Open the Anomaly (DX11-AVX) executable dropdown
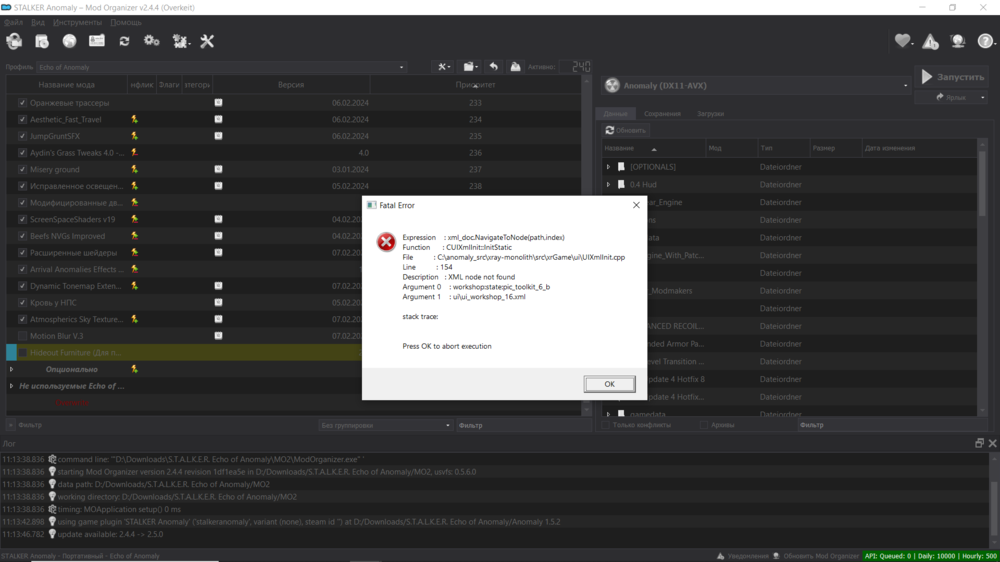 click(756, 85)
